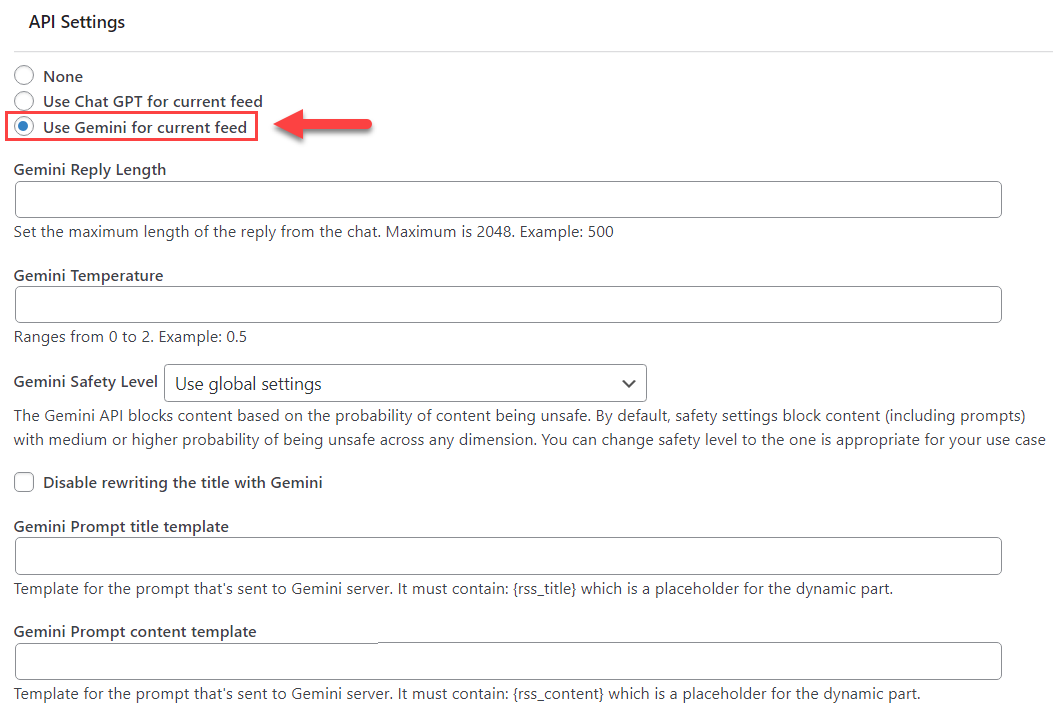Click the 'Maximum is 2048' help text
This screenshot has height=720, width=1060.
[314, 232]
